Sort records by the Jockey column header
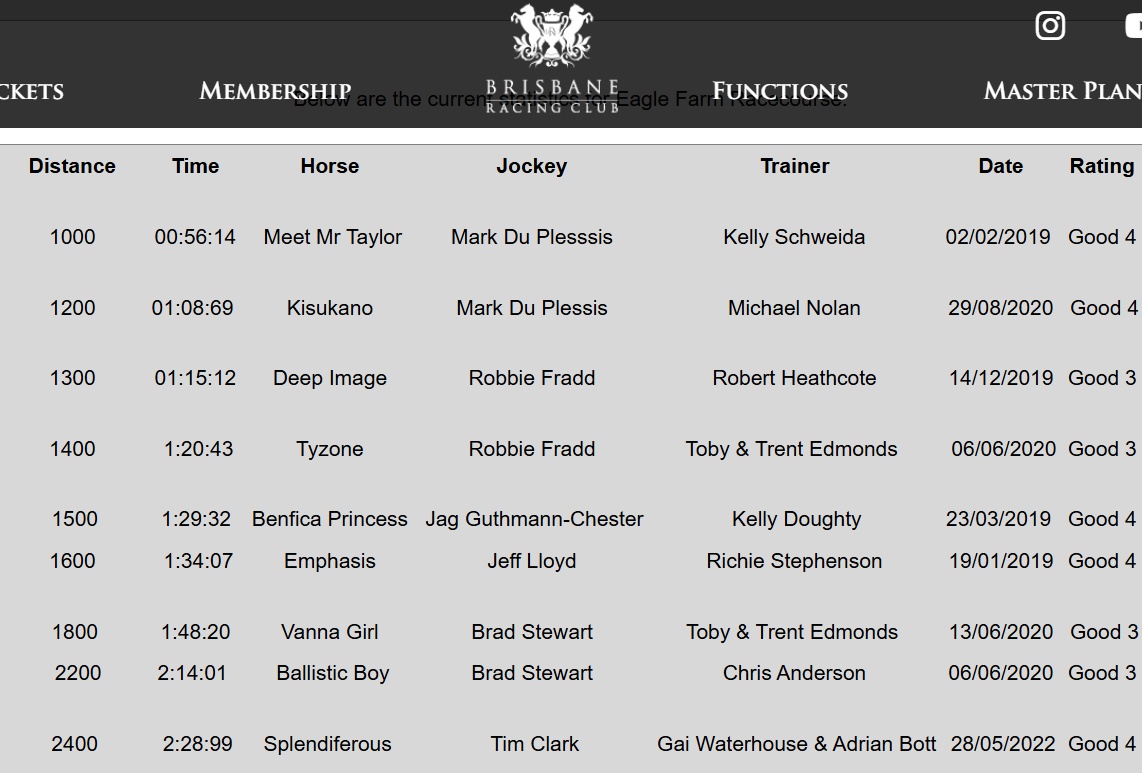Screen dimensions: 1142x773 pyautogui.click(x=531, y=166)
